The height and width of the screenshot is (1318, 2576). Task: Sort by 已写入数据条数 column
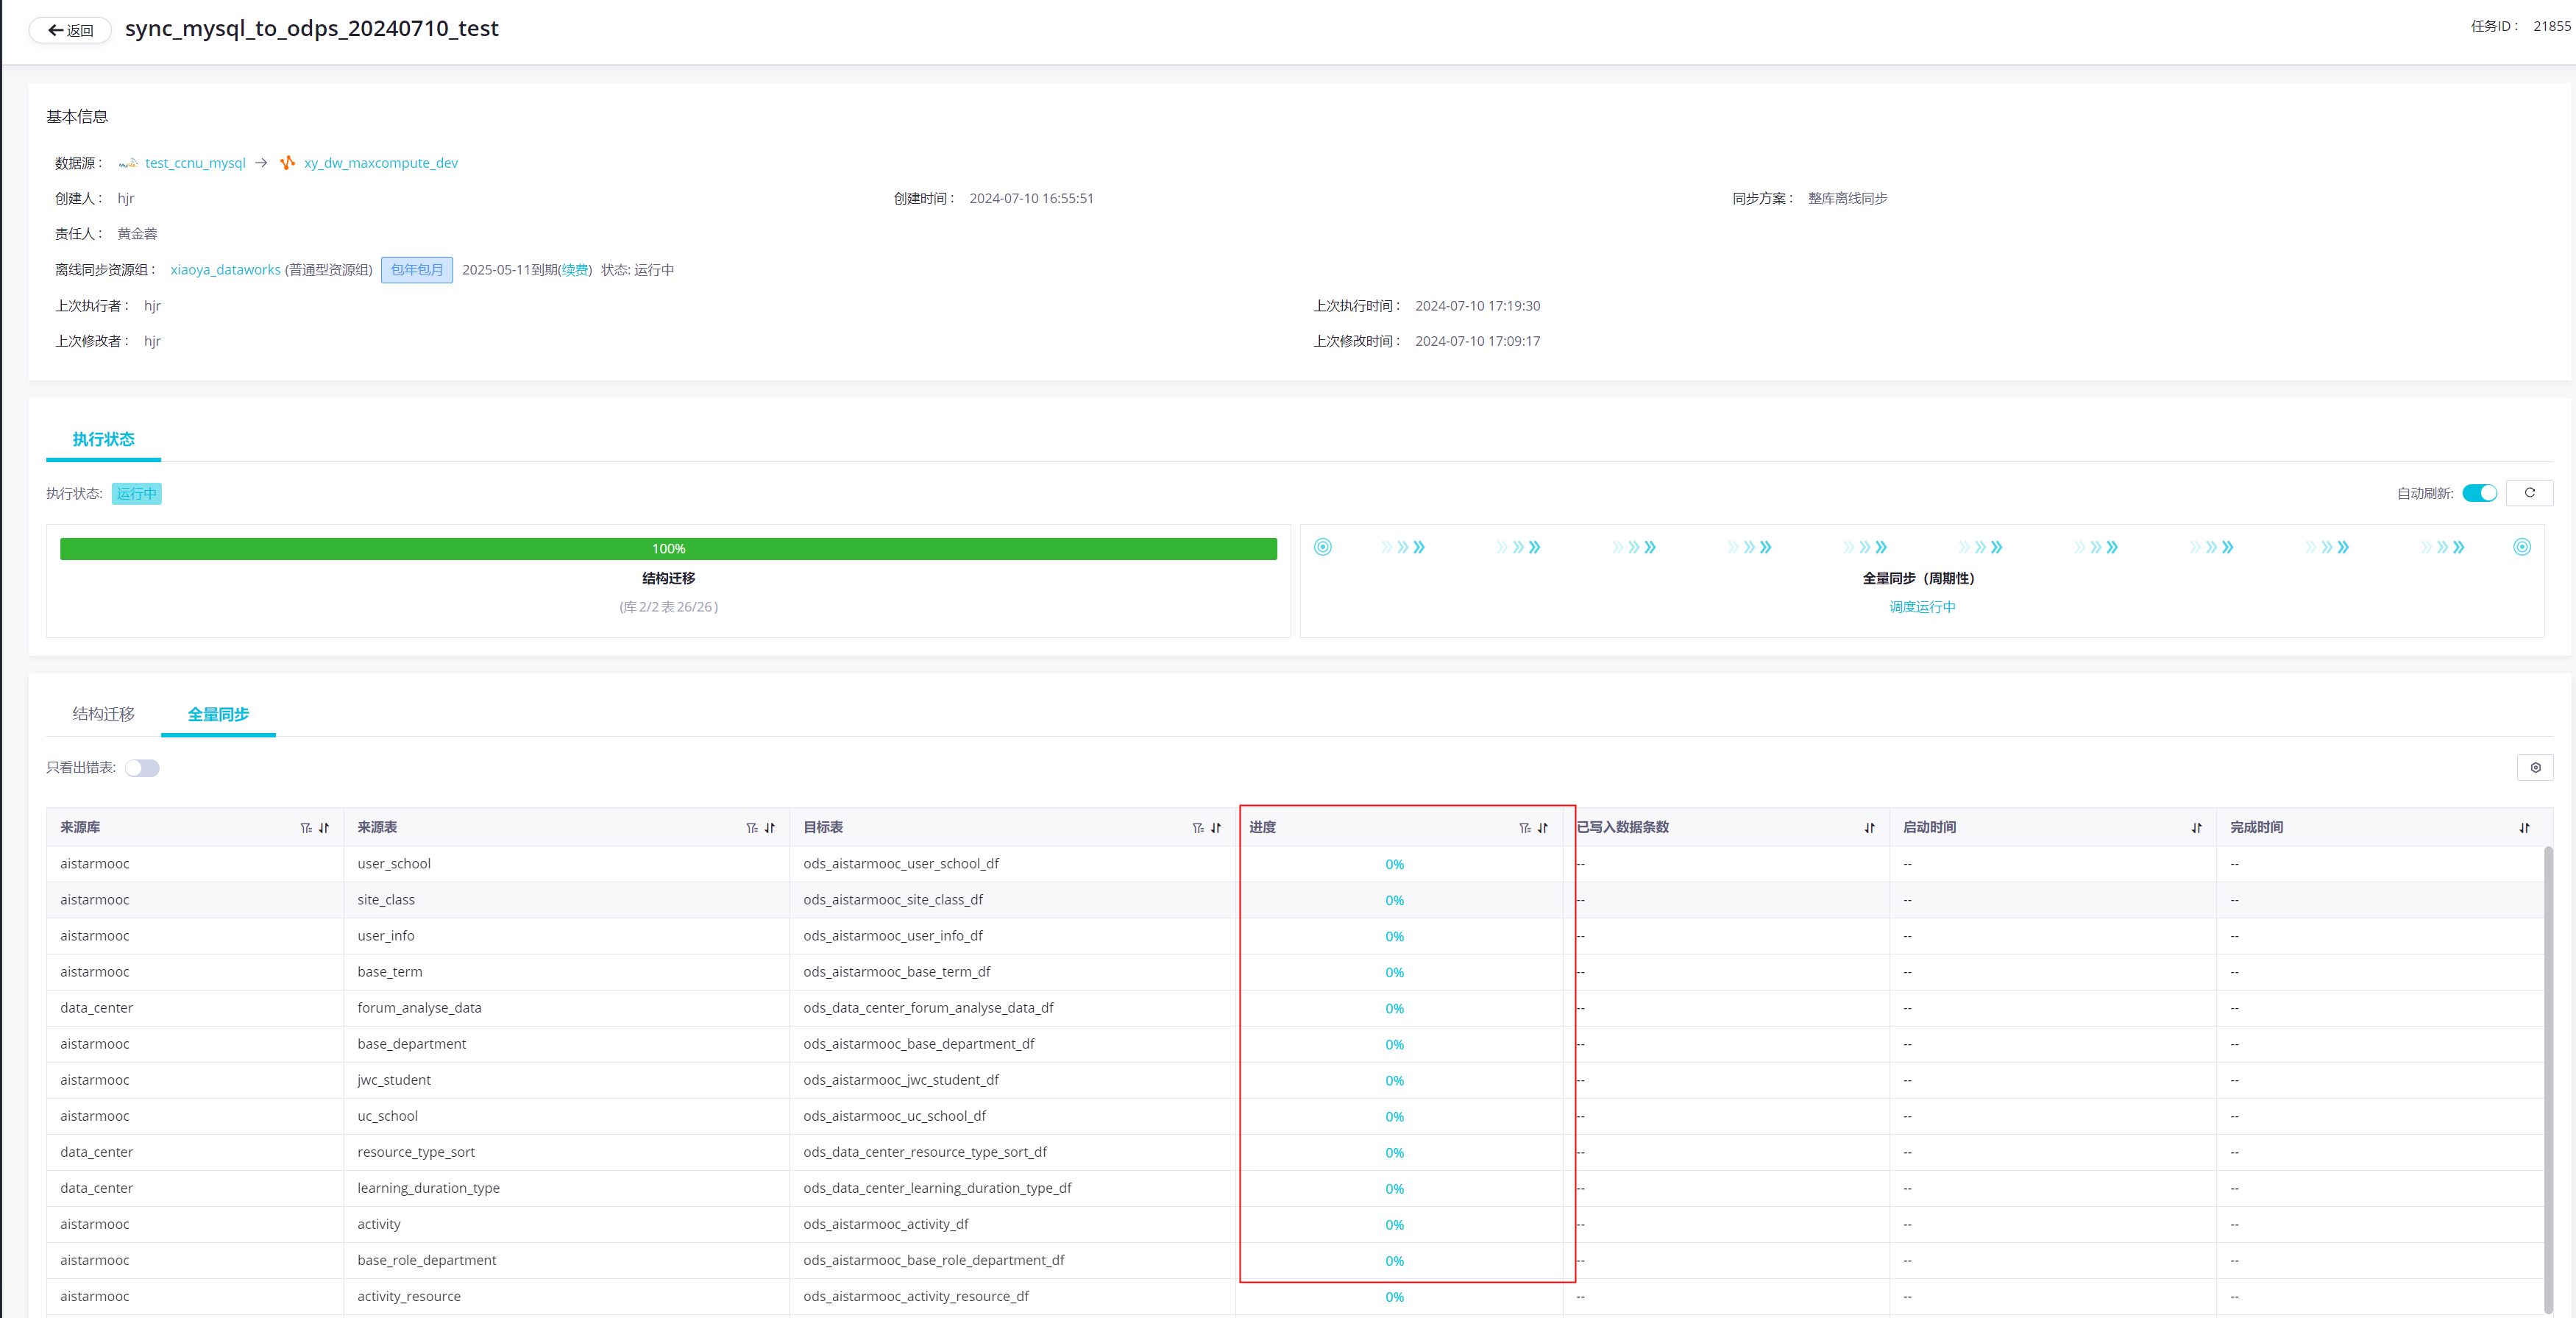[1870, 828]
